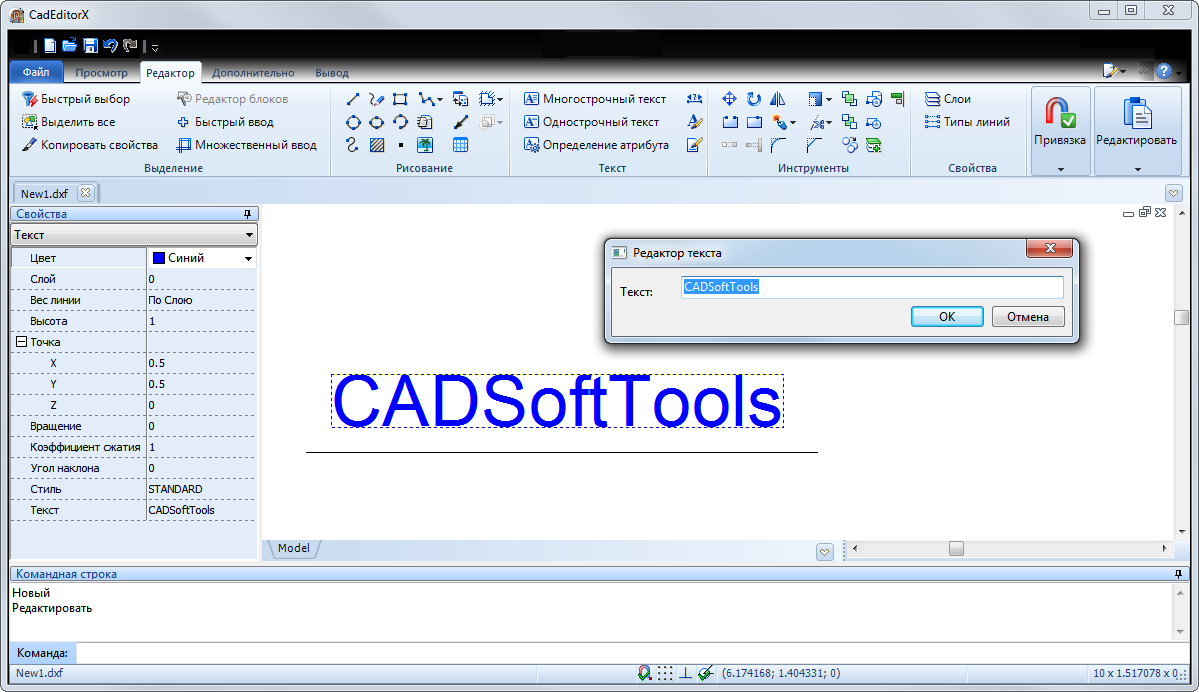Activate the Многострочный текст tool
This screenshot has height=692, width=1199.
[x=597, y=98]
